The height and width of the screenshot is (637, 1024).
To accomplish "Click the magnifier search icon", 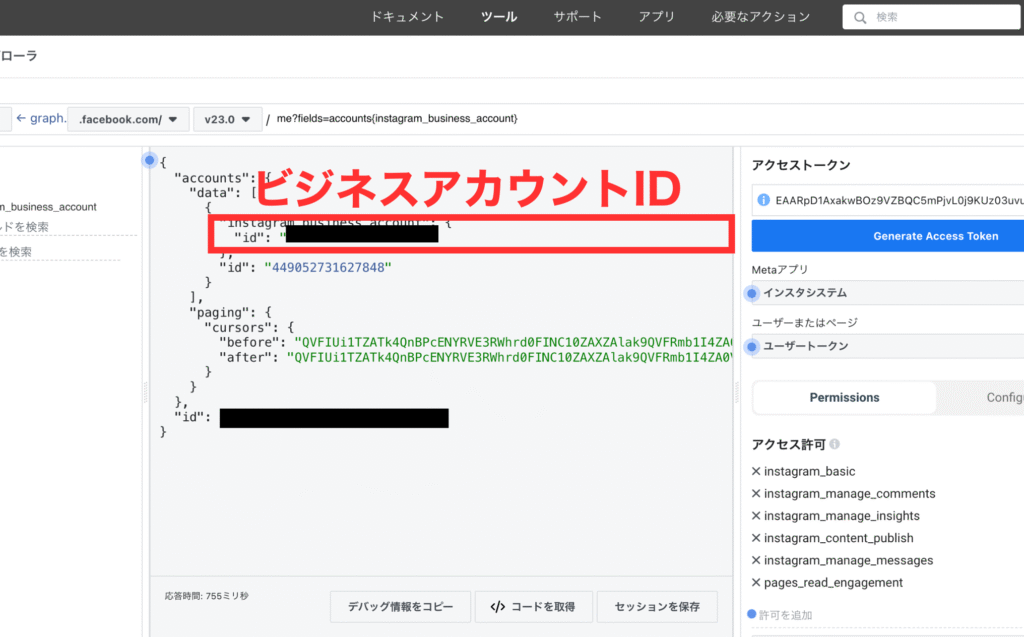I will [860, 18].
